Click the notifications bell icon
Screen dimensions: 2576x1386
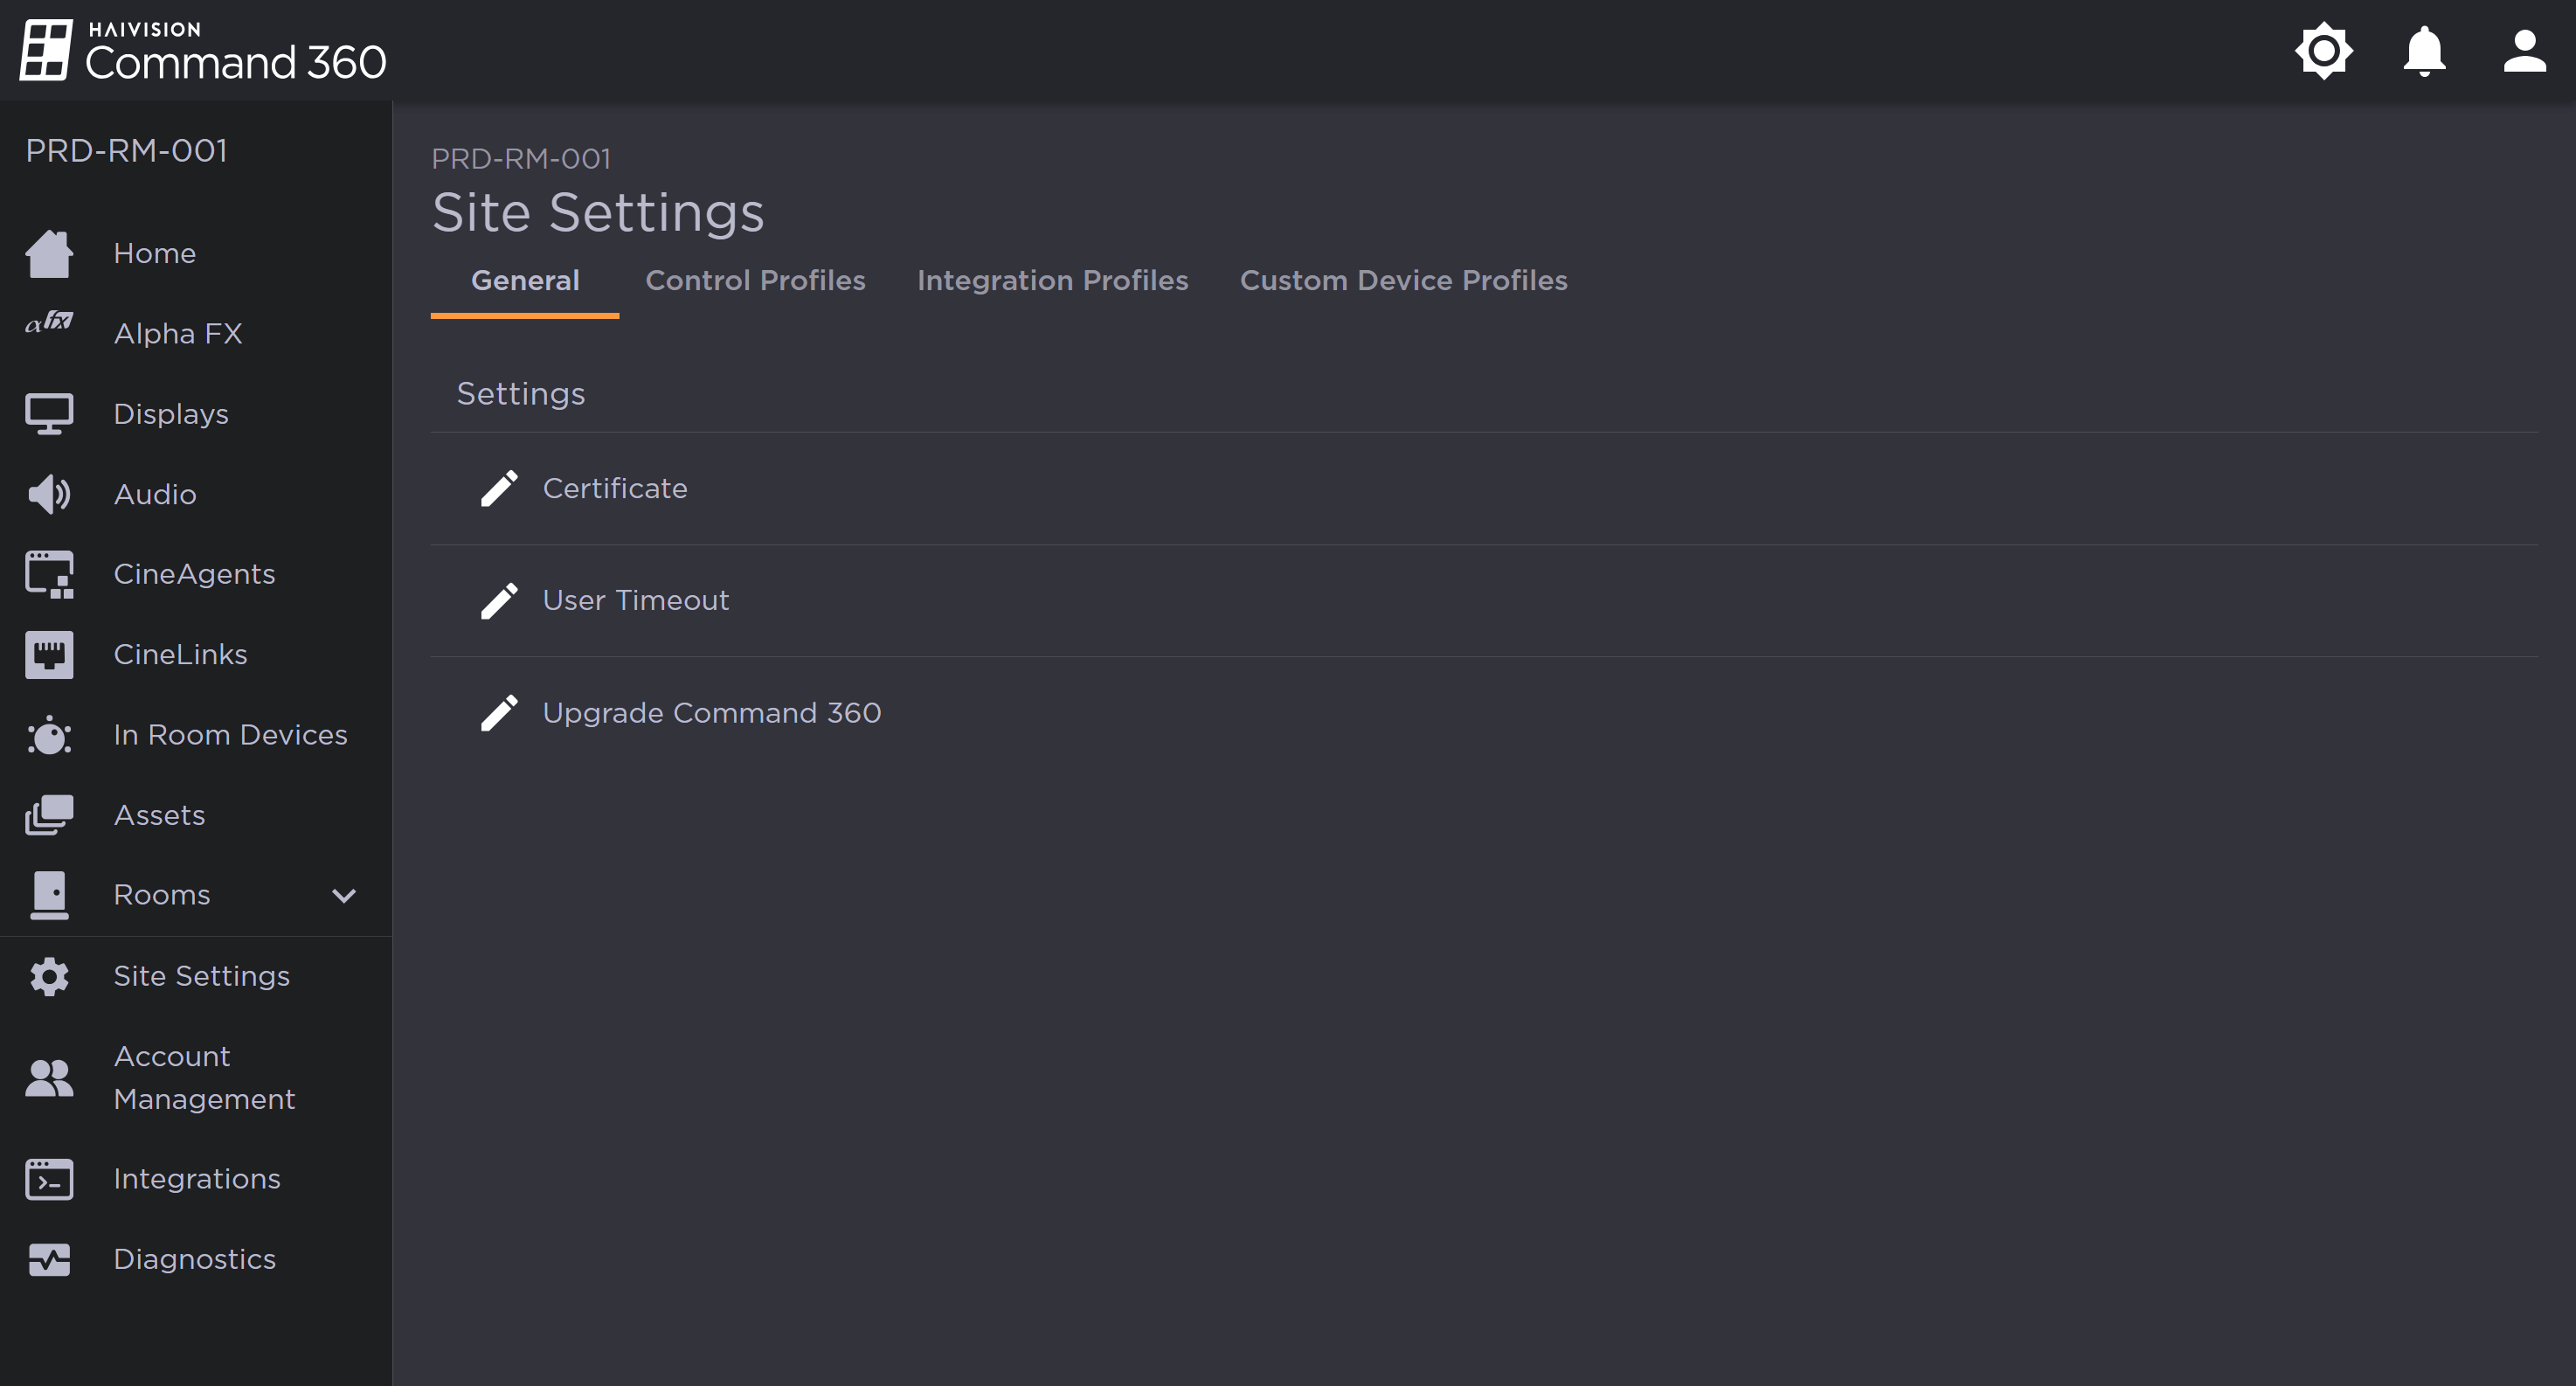pyautogui.click(x=2423, y=50)
